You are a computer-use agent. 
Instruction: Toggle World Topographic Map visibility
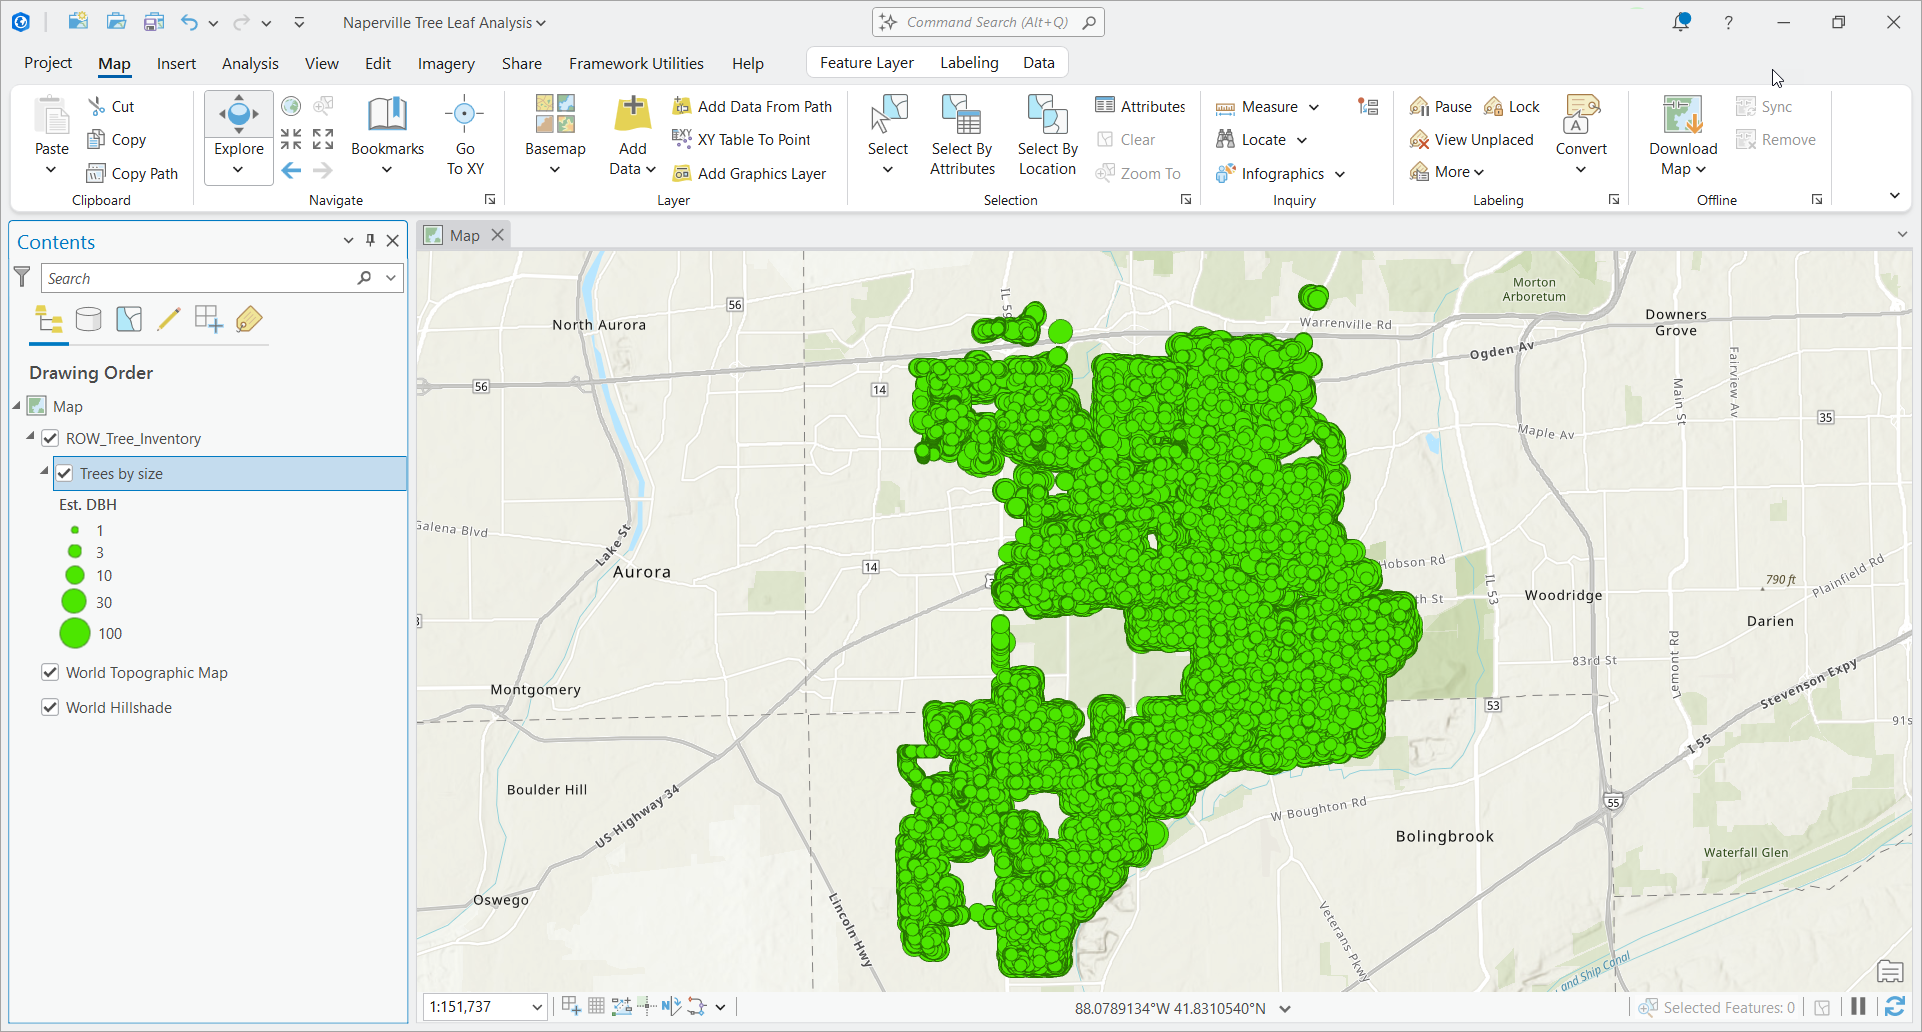point(50,672)
